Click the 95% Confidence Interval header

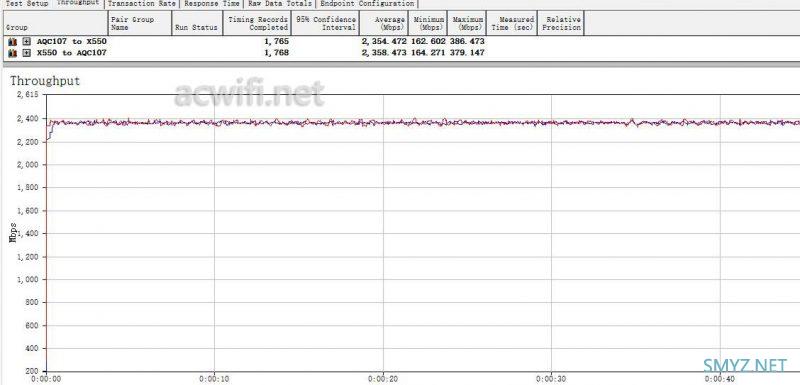(325, 23)
